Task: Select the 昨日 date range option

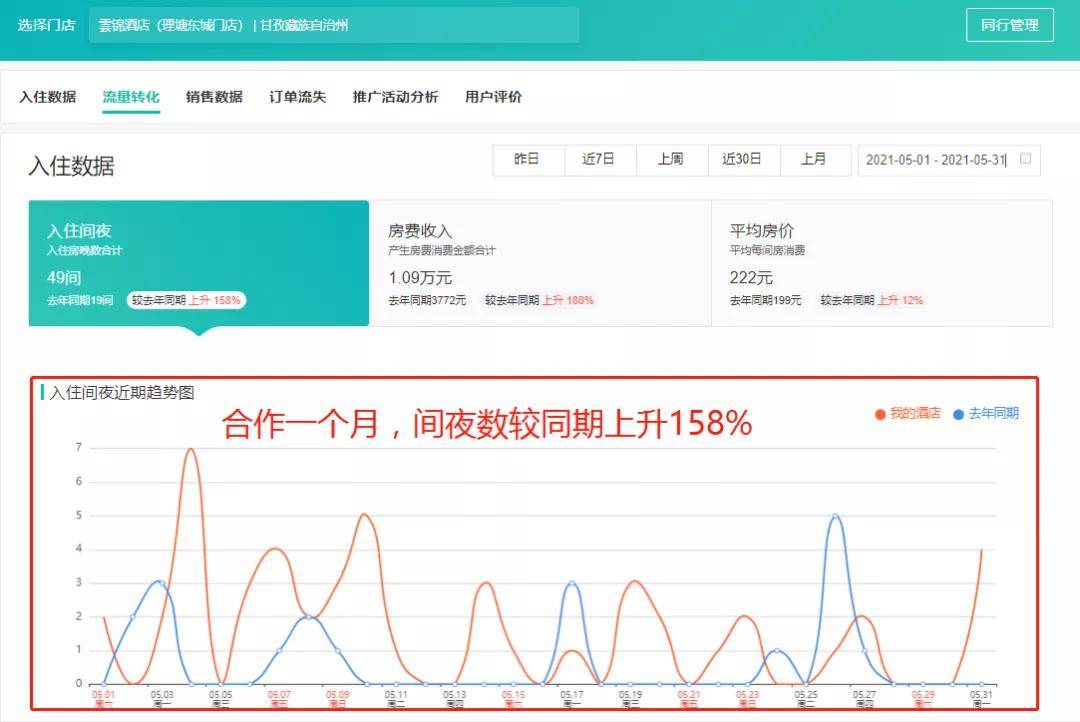Action: pos(528,160)
